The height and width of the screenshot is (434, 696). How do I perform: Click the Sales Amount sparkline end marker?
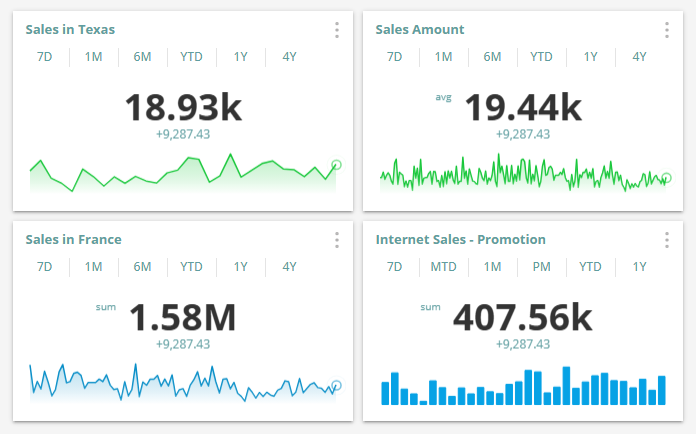[x=666, y=178]
